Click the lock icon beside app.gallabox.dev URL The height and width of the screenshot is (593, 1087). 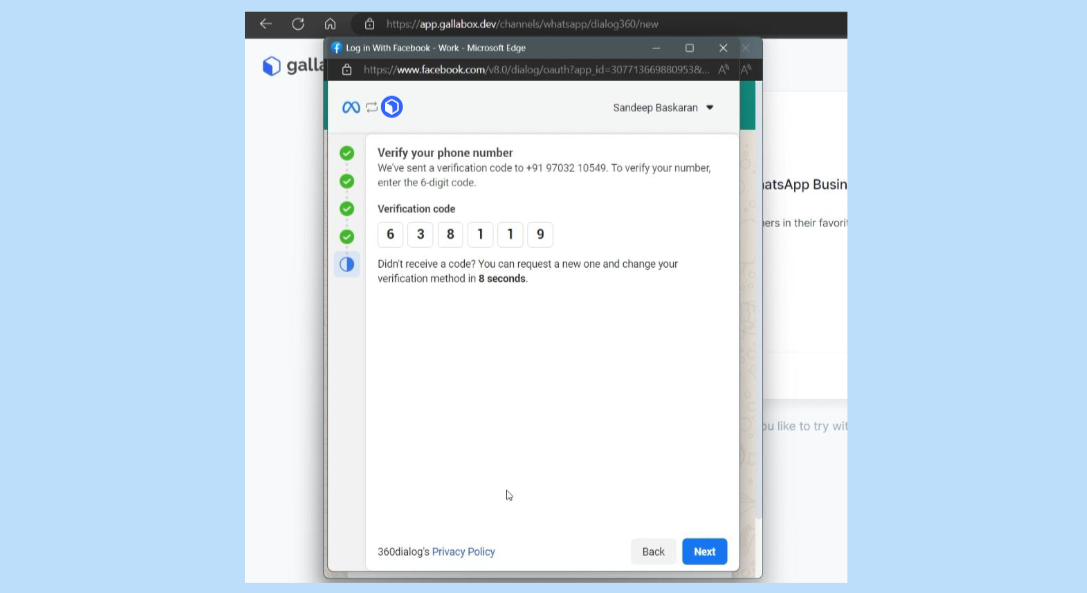pos(369,24)
